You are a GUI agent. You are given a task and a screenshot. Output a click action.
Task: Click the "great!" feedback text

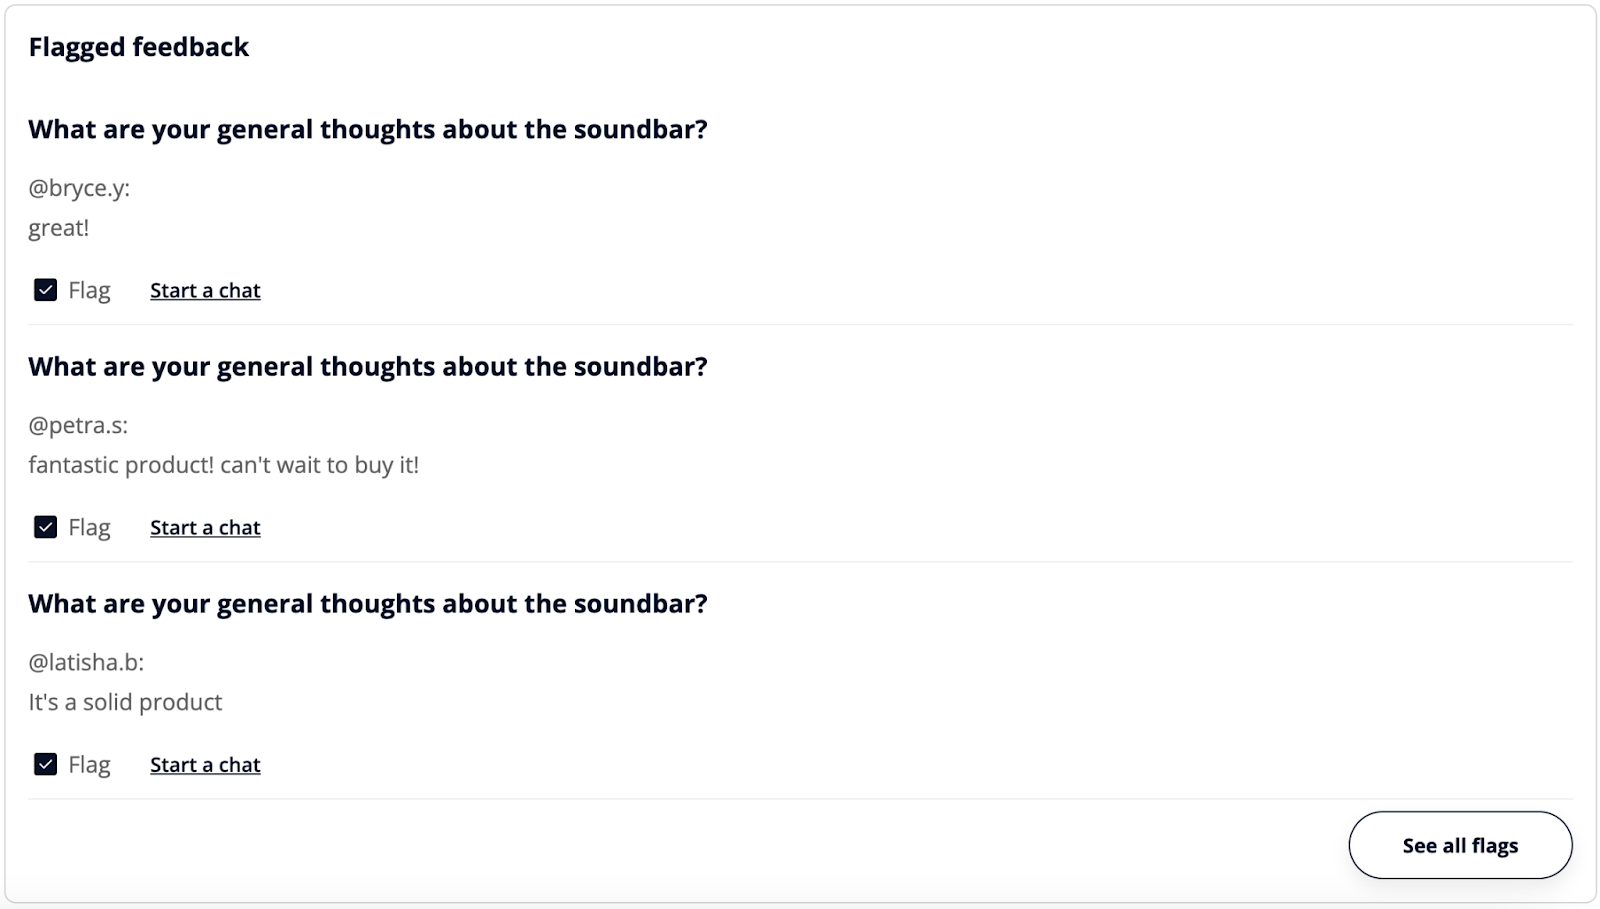(x=58, y=228)
